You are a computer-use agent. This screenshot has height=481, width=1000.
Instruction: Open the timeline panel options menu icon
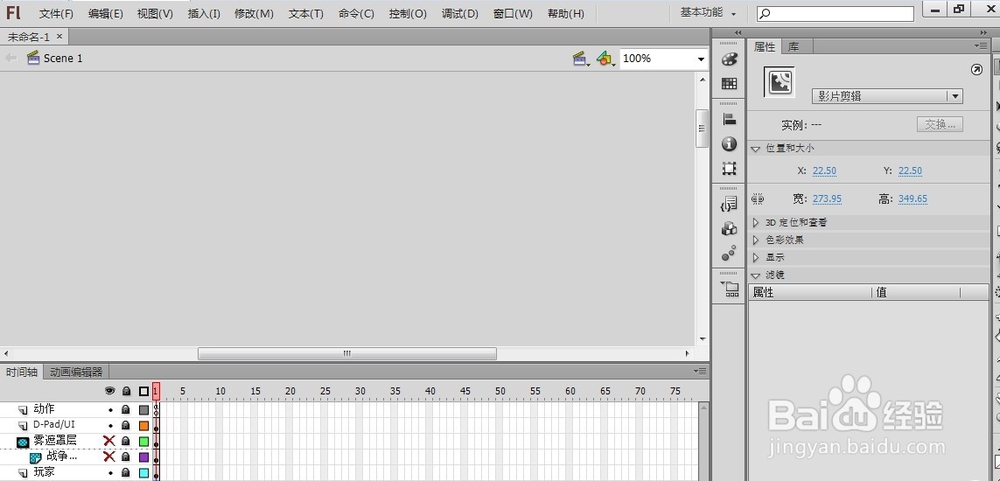[x=701, y=371]
